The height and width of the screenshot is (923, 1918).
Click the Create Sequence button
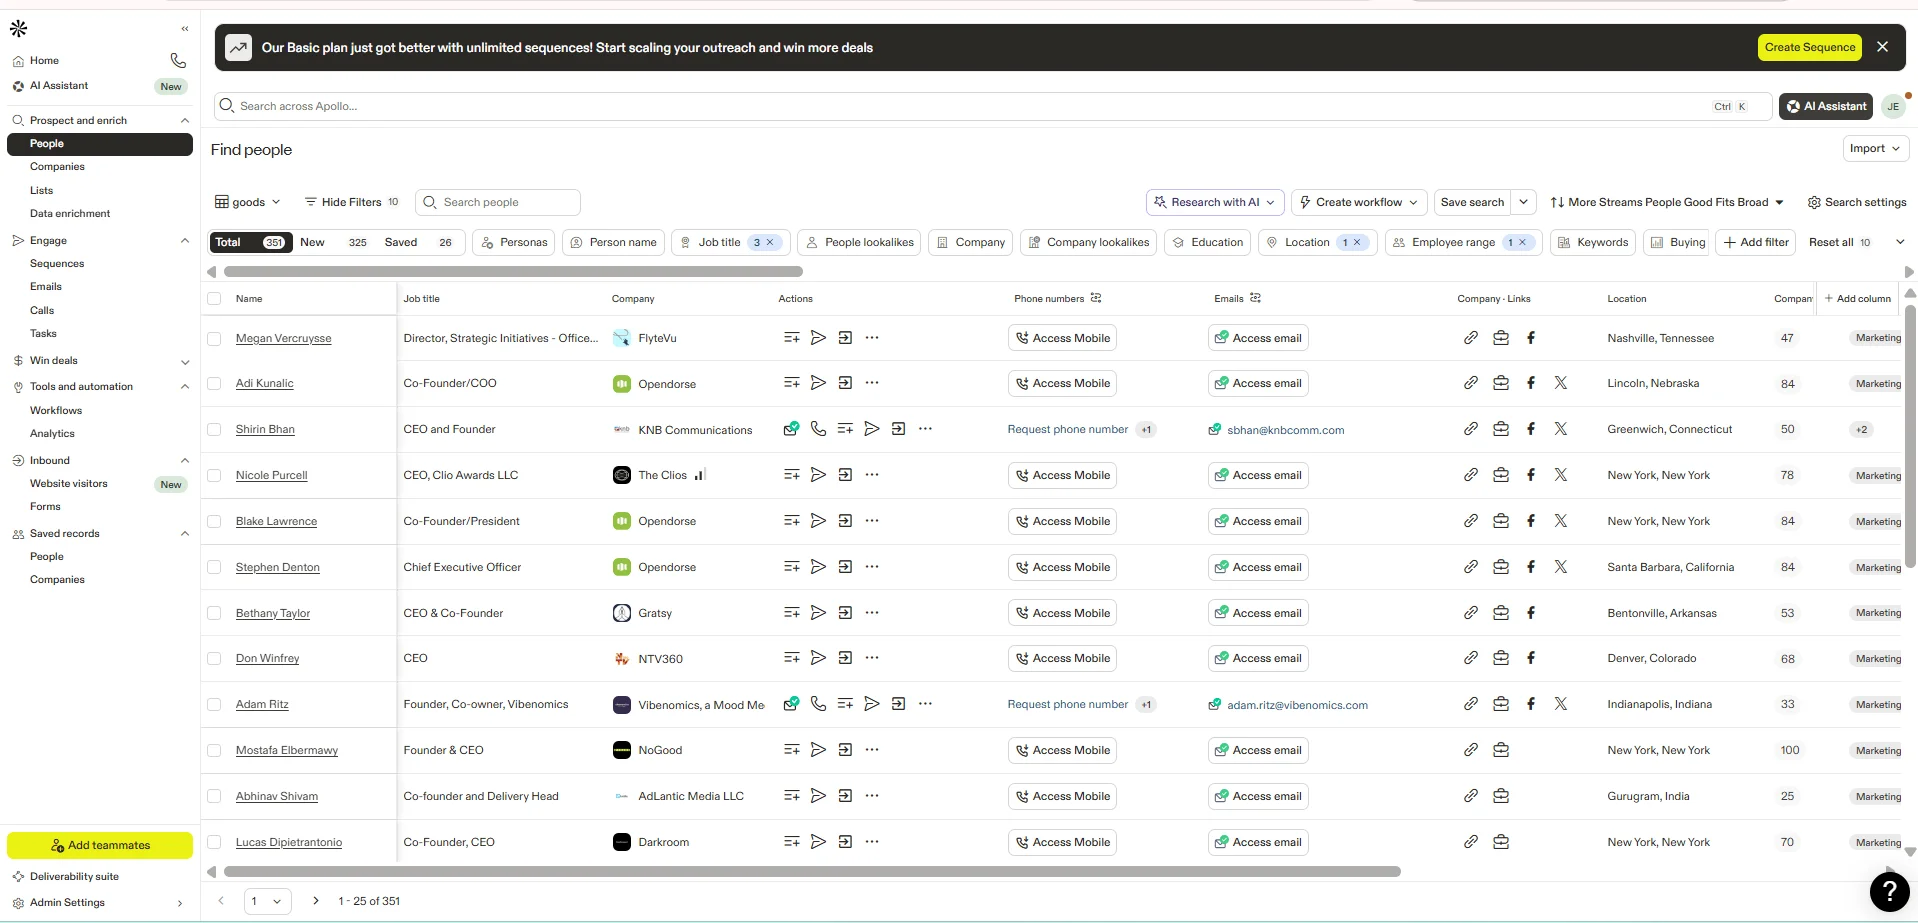(1809, 47)
